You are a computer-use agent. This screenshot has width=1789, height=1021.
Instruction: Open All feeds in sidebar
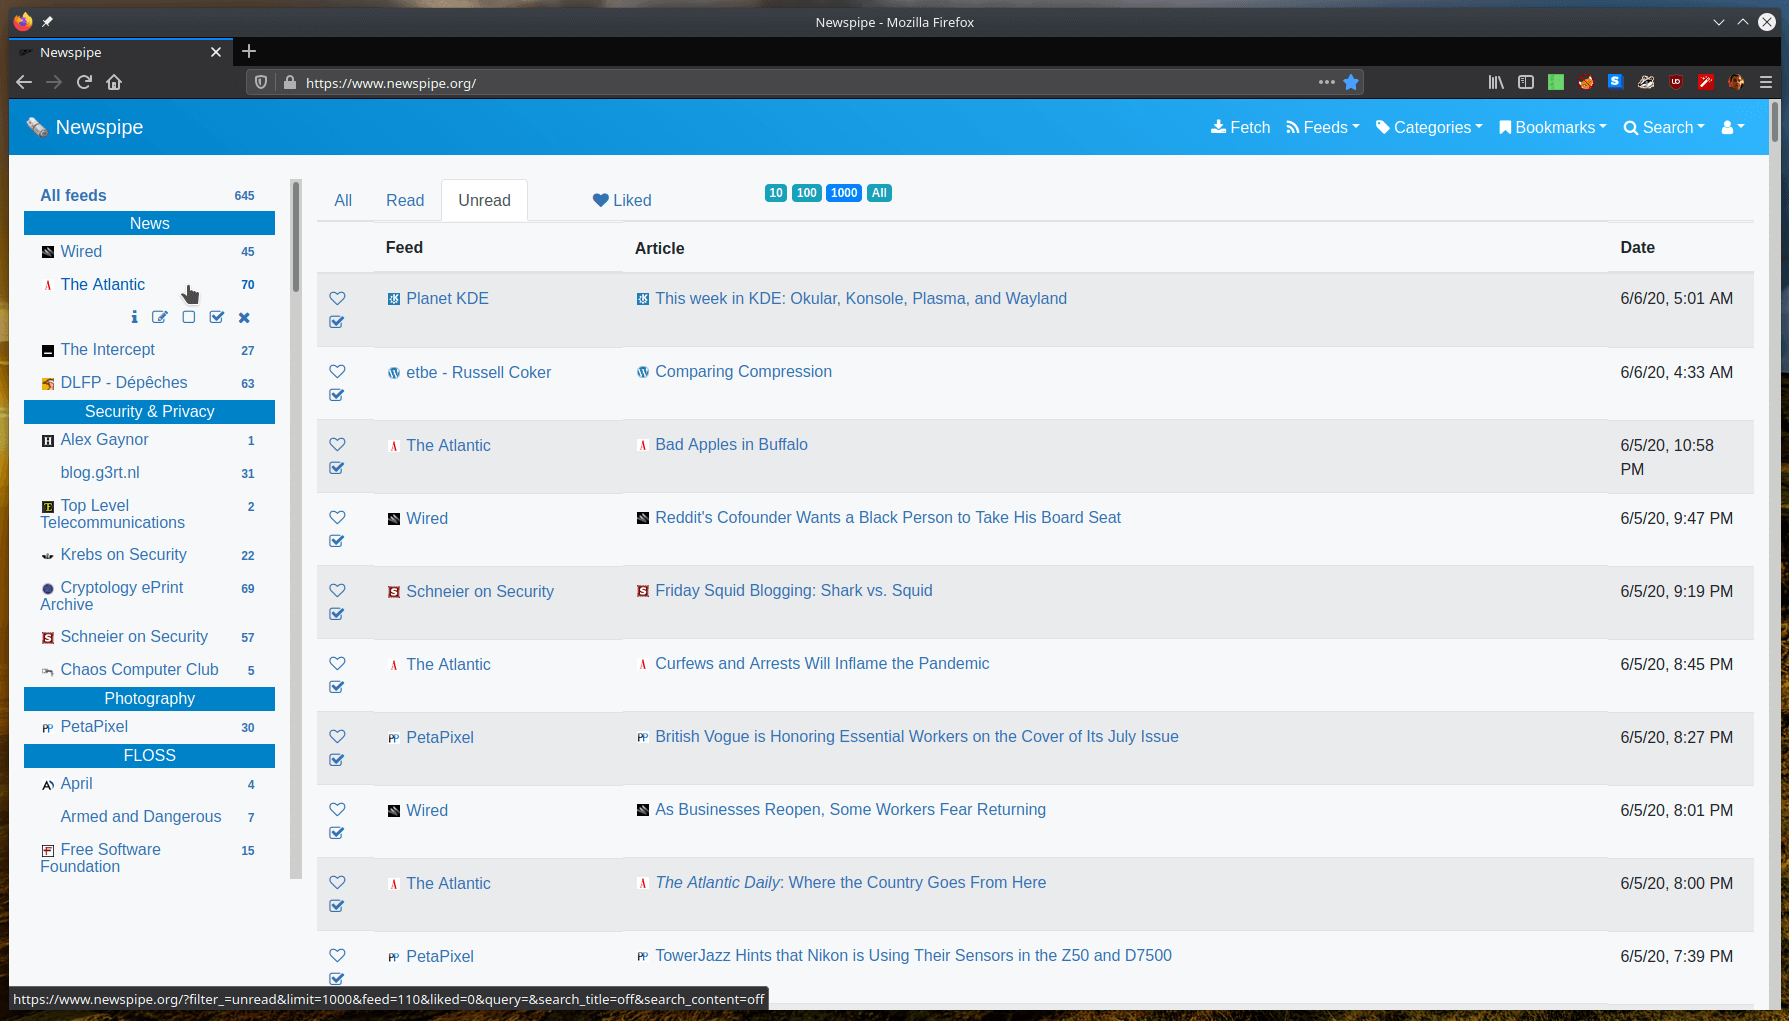[x=73, y=195]
